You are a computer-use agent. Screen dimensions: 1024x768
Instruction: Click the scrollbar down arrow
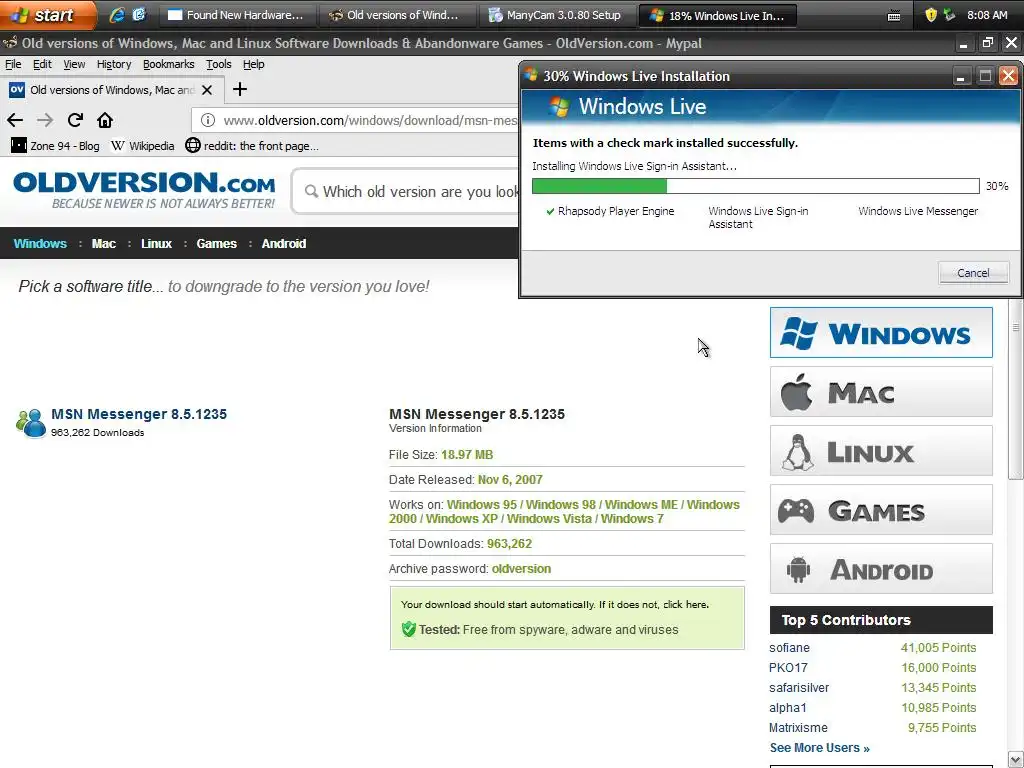point(1016,760)
